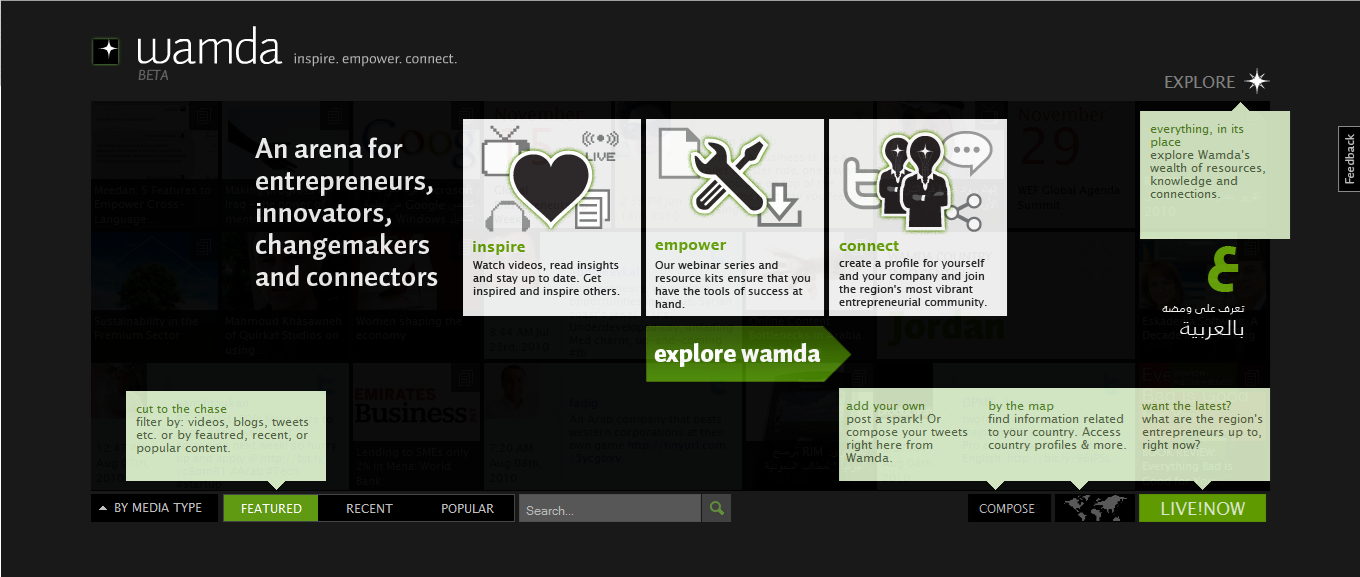Screen dimensions: 1360x577
Task: Open the empower heading link
Action: click(x=690, y=245)
